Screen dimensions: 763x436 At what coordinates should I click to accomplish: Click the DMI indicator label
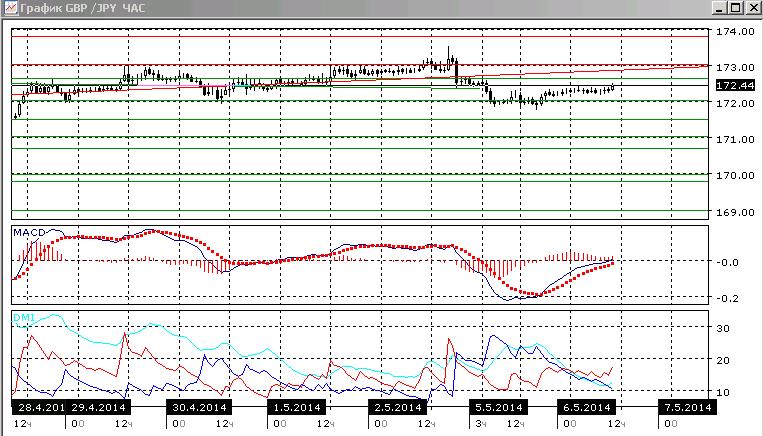(24, 318)
